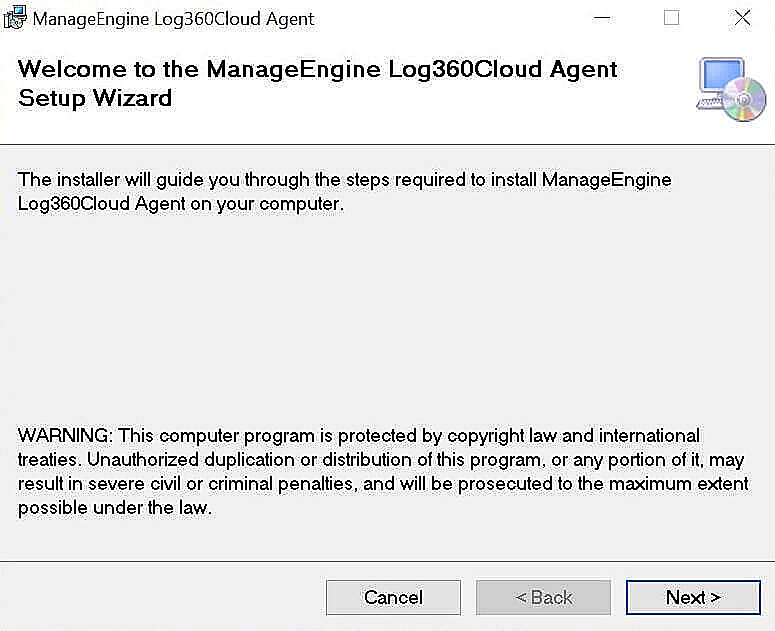Click the maximize button in the title bar
The height and width of the screenshot is (631, 775).
[x=672, y=18]
